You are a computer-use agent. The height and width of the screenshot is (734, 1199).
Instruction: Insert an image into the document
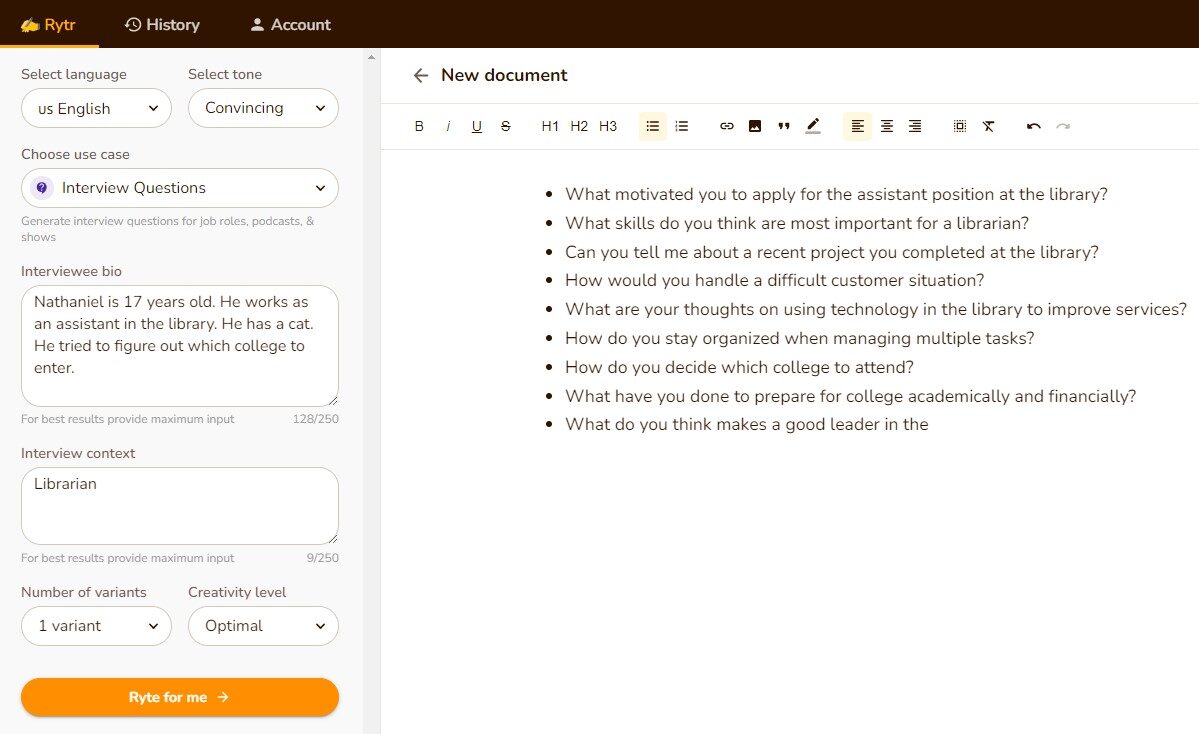pyautogui.click(x=755, y=126)
